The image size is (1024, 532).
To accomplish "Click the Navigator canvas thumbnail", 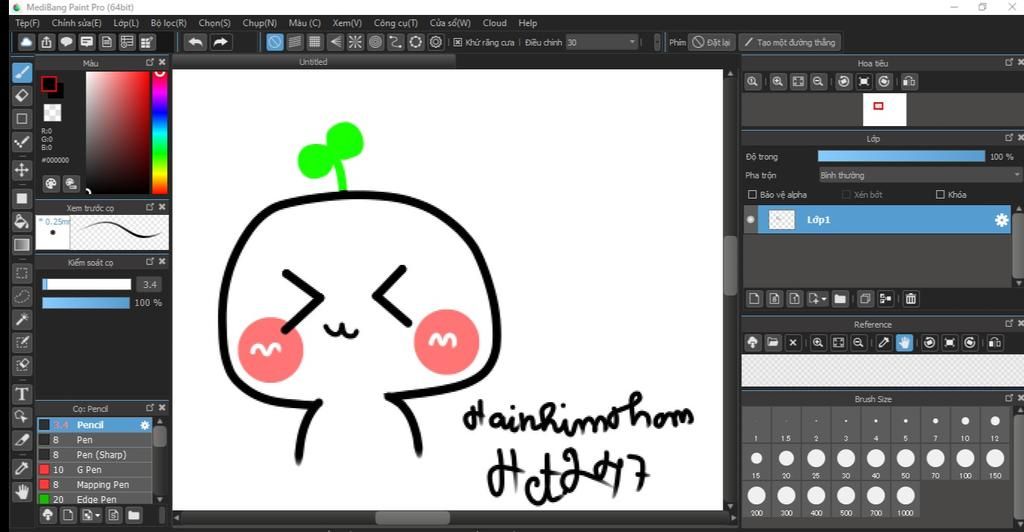I will 884,109.
